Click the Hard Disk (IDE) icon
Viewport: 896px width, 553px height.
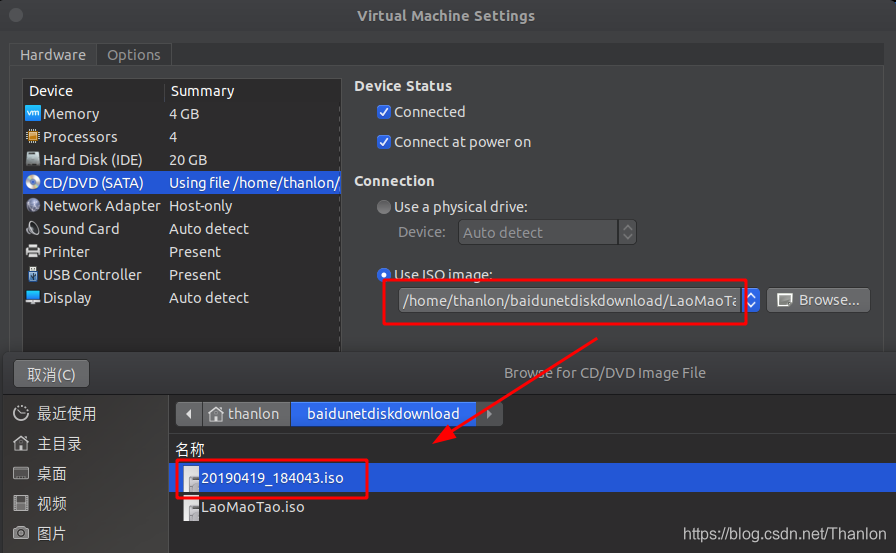pos(33,159)
